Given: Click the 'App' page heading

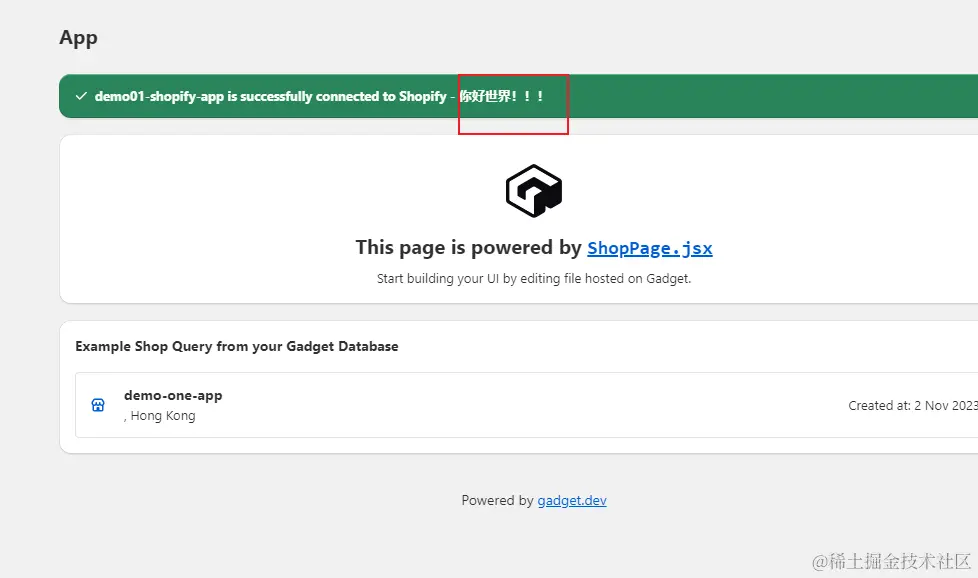Looking at the screenshot, I should (79, 38).
